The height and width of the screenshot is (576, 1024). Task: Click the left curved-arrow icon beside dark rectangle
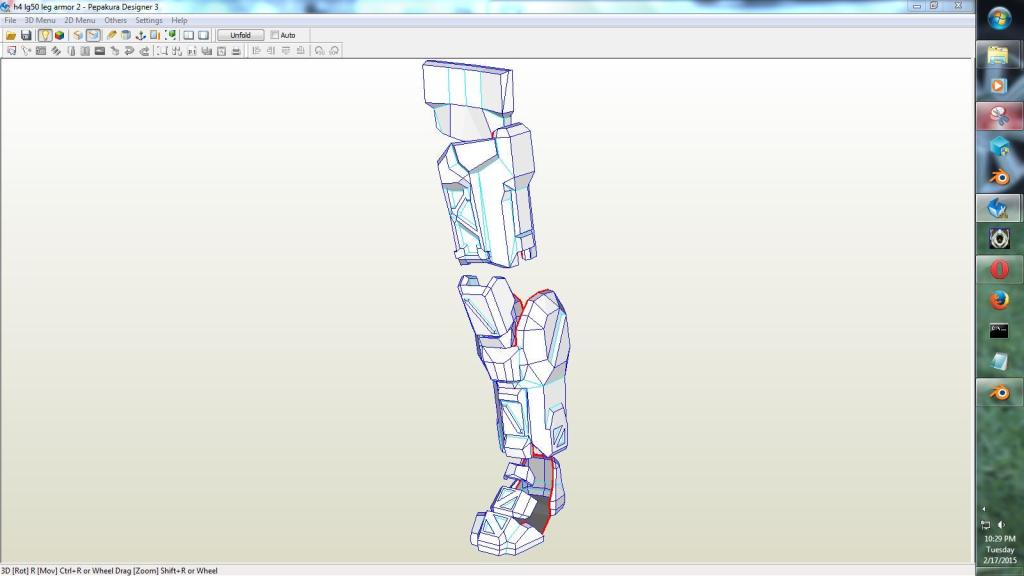[115, 51]
